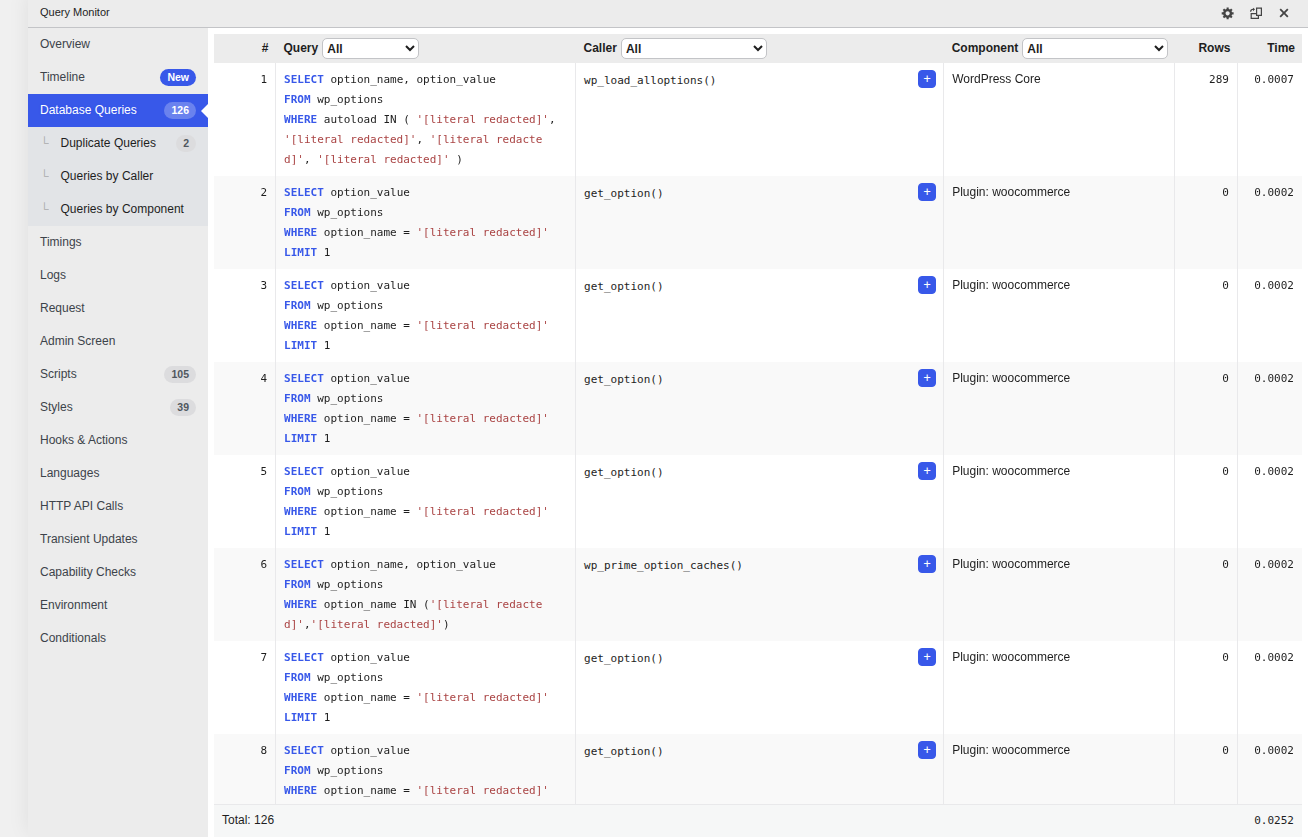1308x837 pixels.
Task: Open Query Monitor settings gear
Action: click(x=1227, y=13)
